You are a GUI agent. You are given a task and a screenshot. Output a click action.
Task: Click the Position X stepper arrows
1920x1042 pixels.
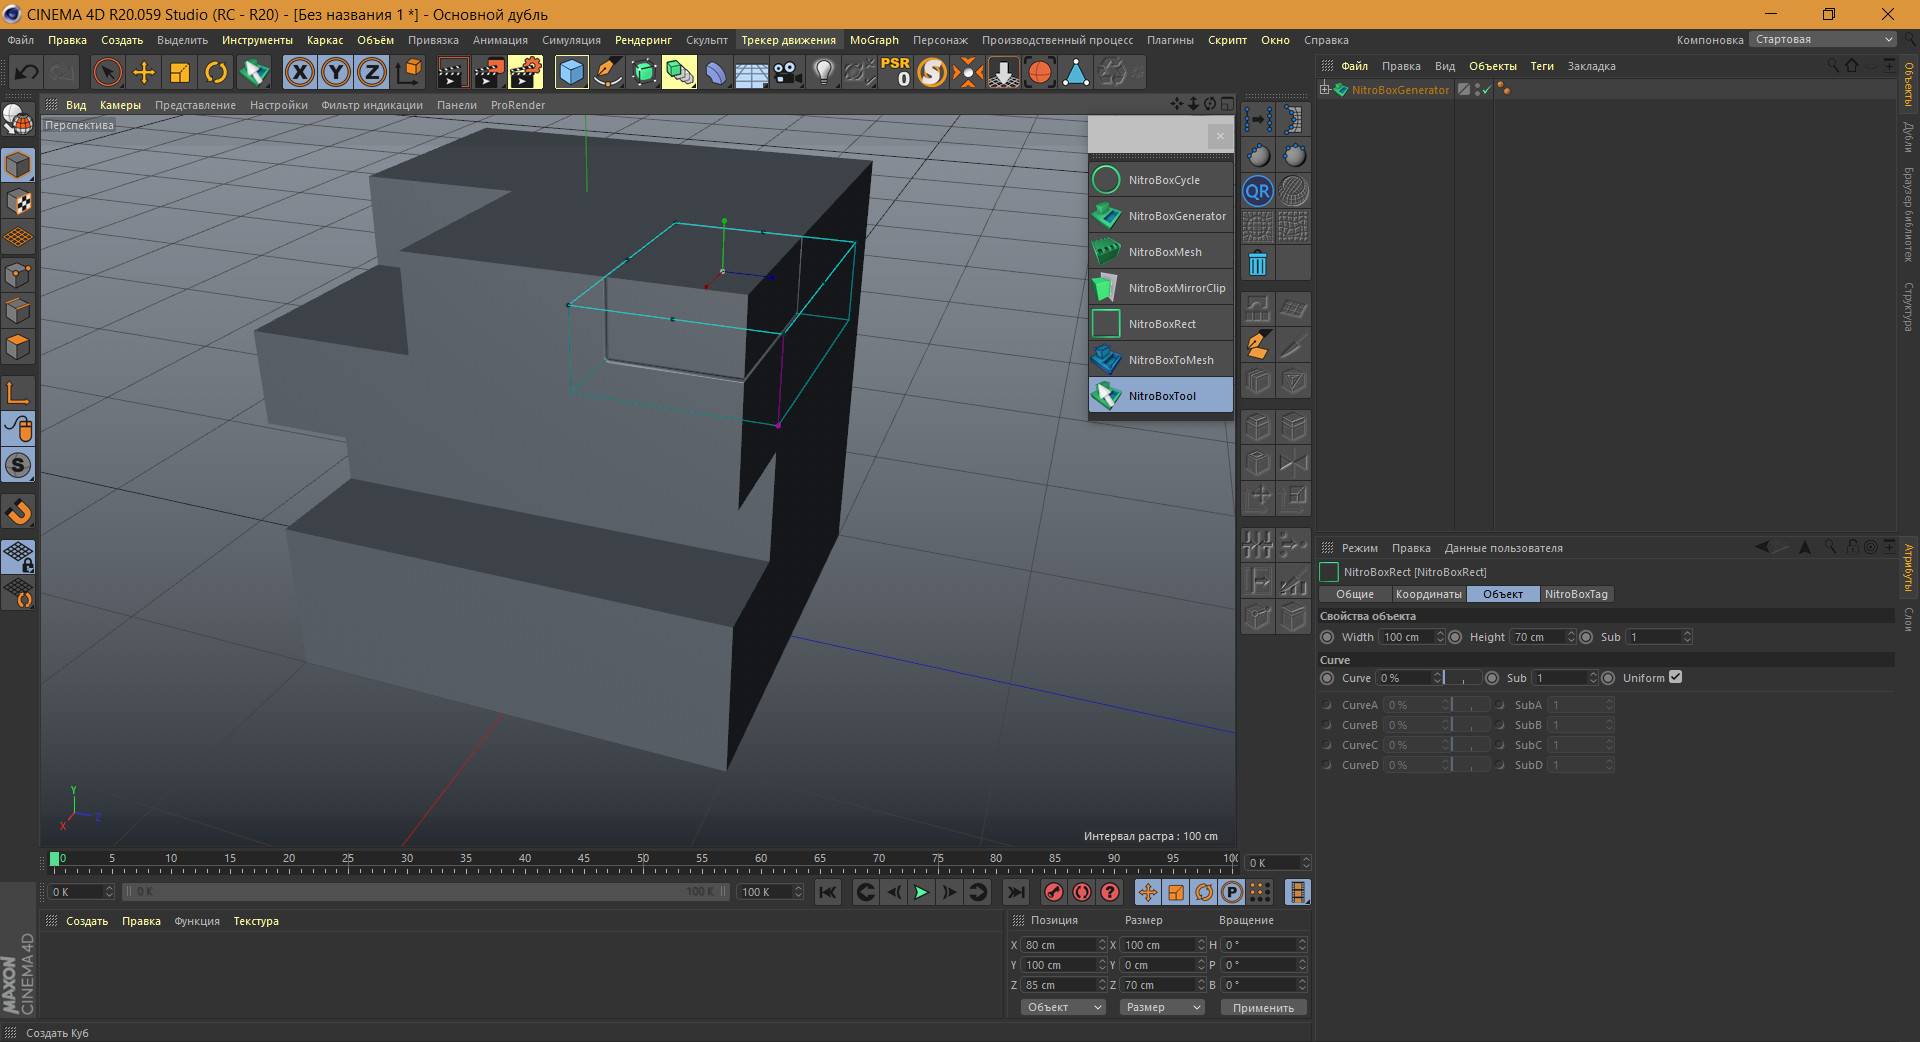point(1102,945)
